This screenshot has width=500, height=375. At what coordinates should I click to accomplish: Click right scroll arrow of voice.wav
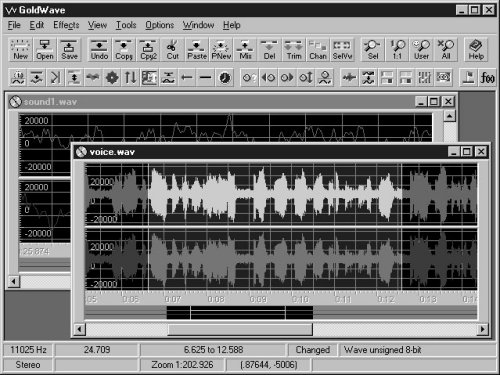pyautogui.click(x=482, y=330)
